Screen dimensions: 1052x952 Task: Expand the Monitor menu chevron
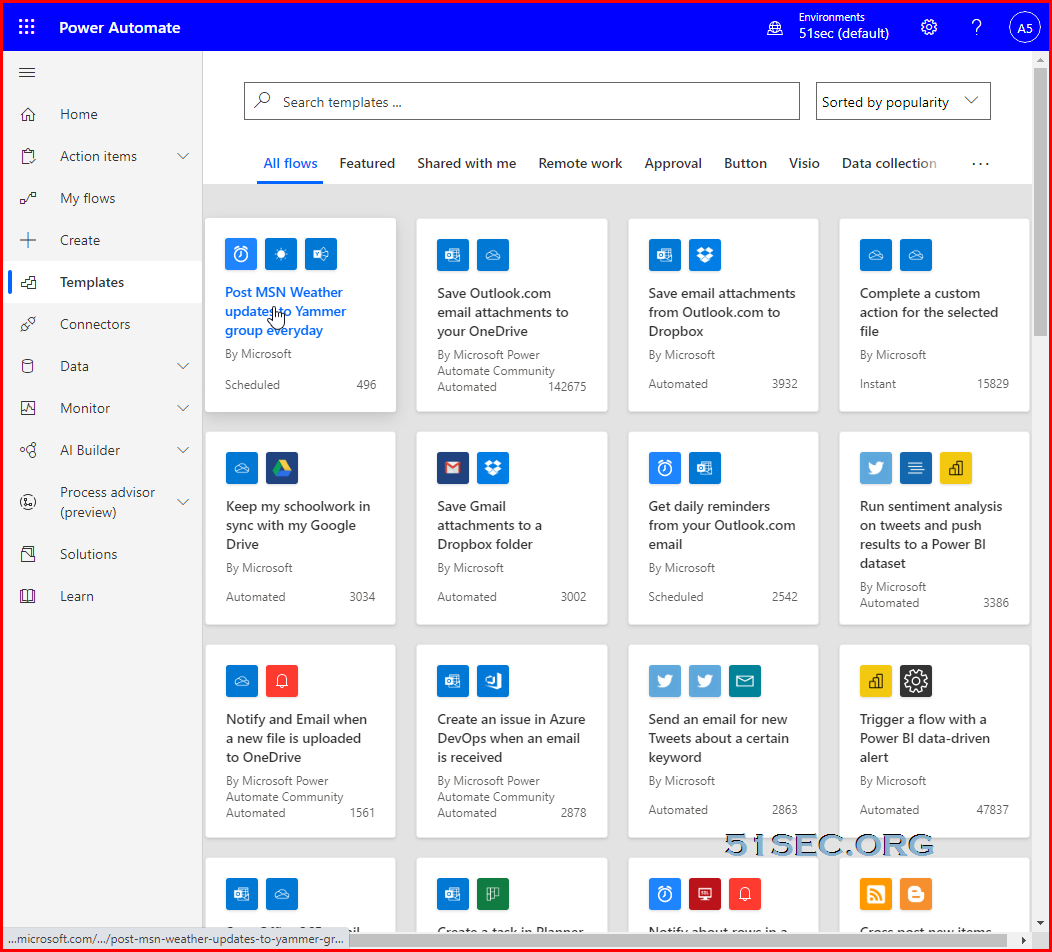tap(182, 408)
